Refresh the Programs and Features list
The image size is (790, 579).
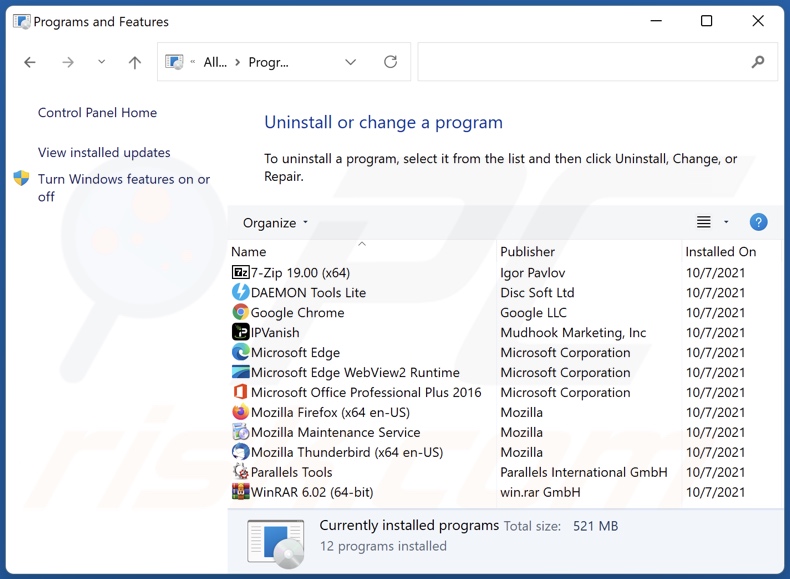(x=390, y=62)
